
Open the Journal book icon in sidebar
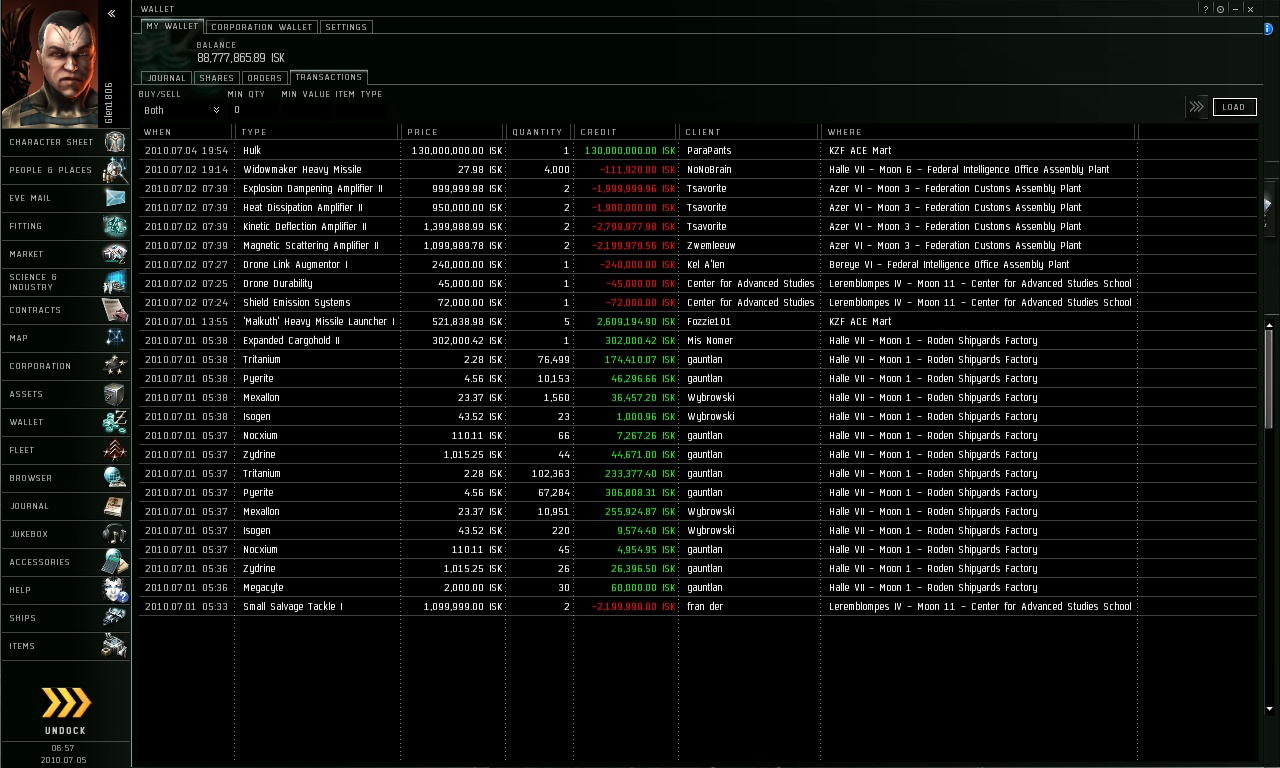click(x=115, y=506)
